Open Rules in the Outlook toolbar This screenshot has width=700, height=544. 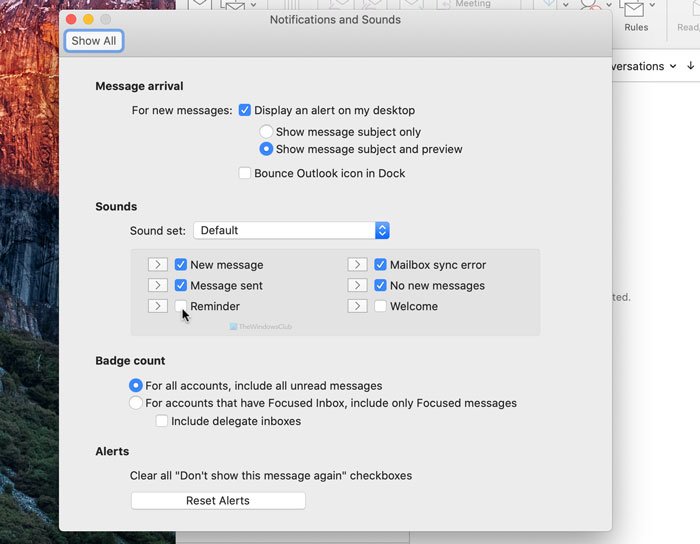pyautogui.click(x=636, y=16)
